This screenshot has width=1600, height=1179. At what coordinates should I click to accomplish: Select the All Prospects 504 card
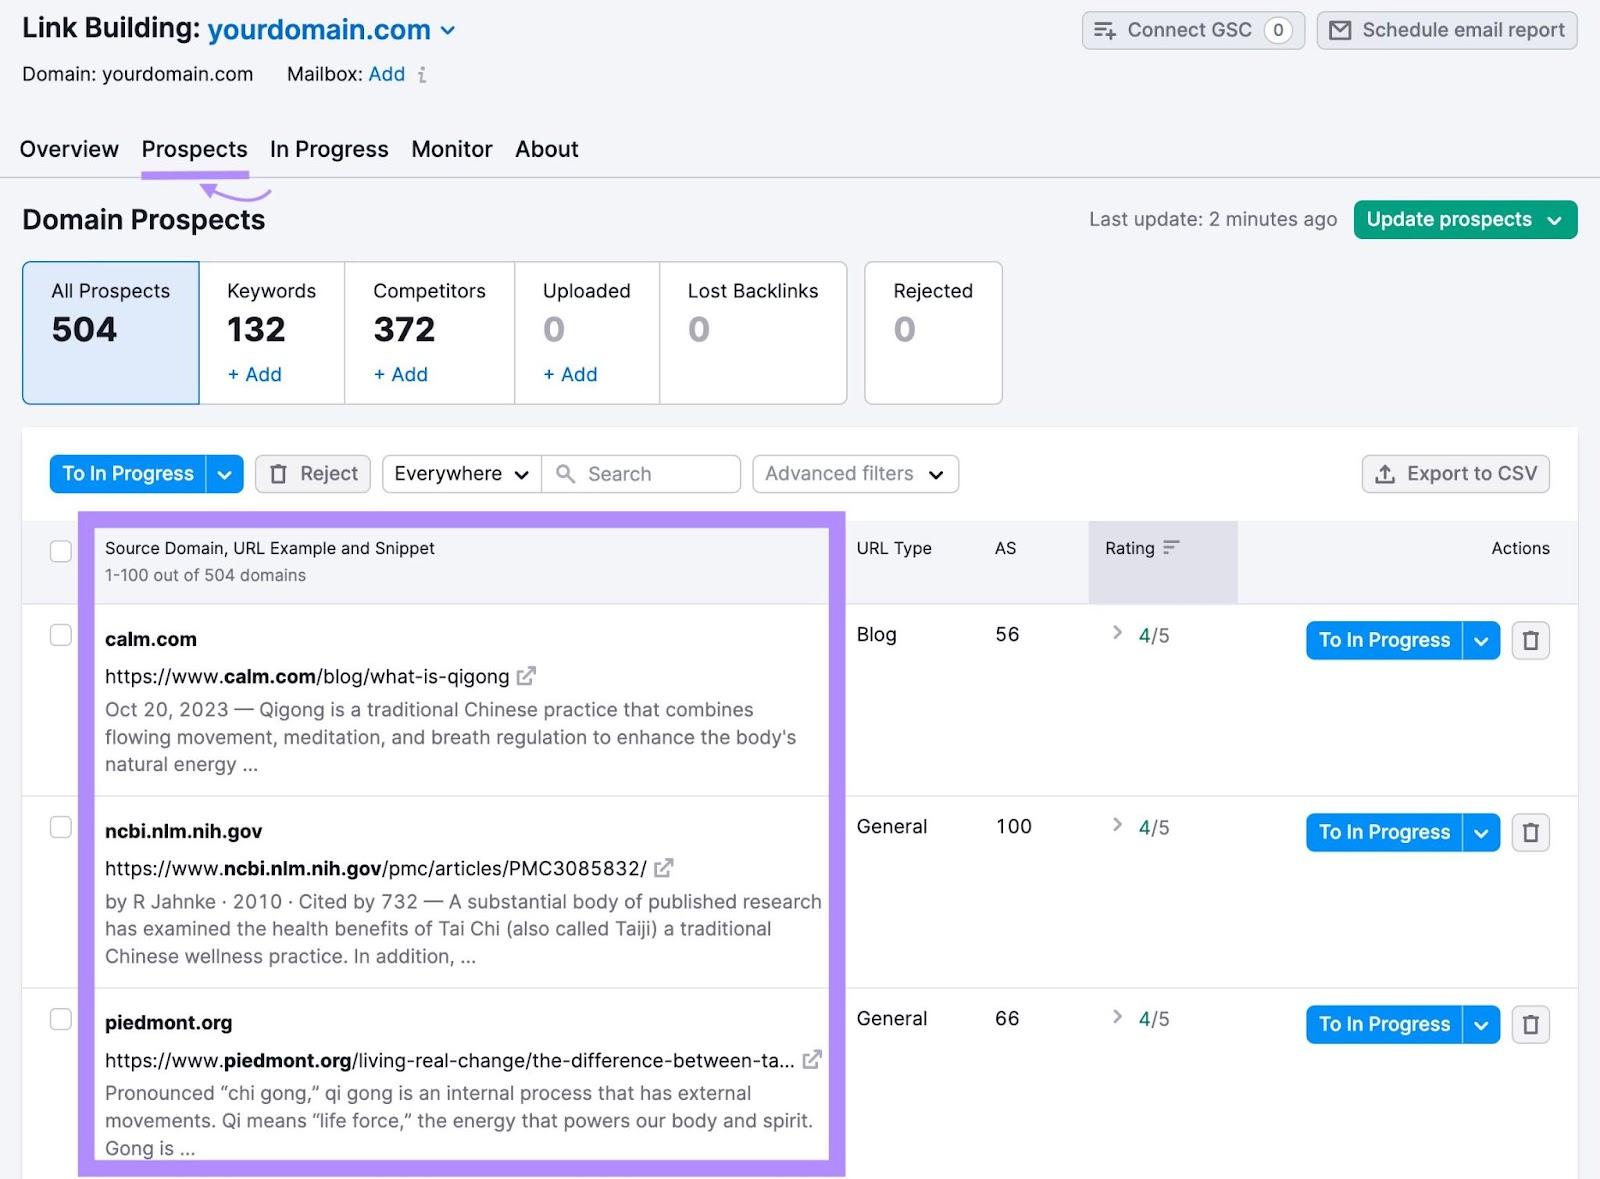tap(111, 333)
